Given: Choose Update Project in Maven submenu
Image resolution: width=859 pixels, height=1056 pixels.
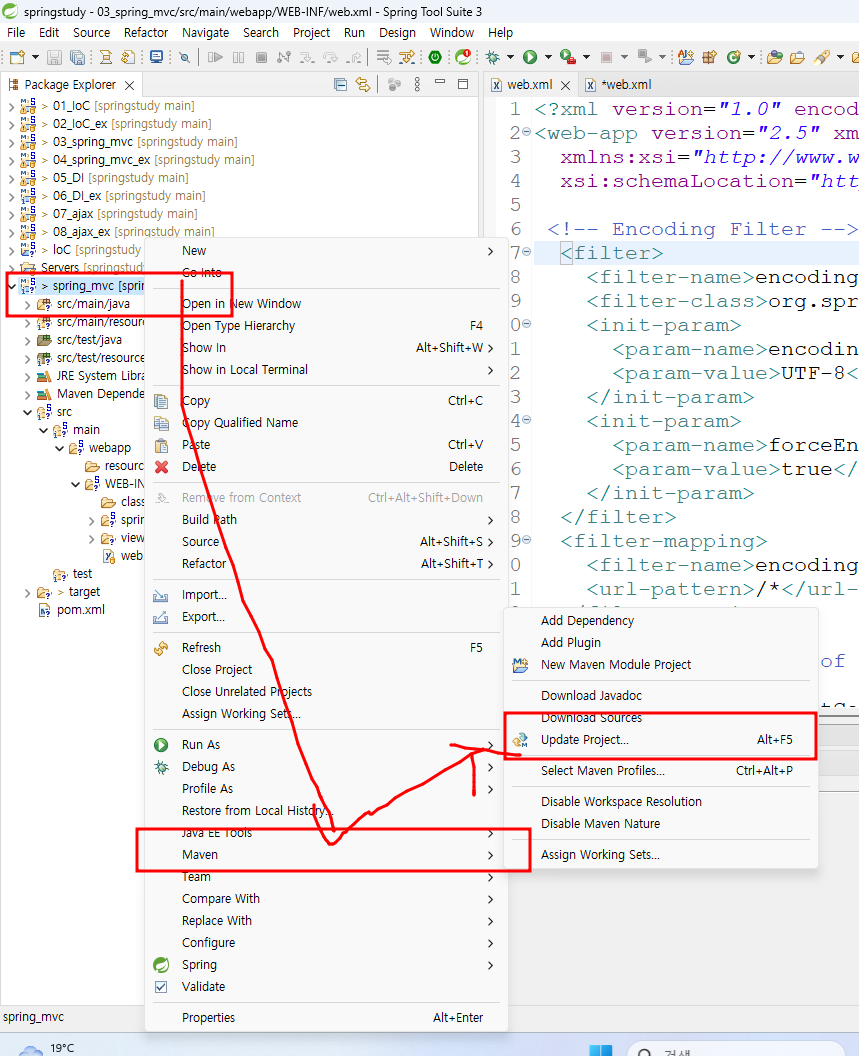Looking at the screenshot, I should tap(660, 740).
